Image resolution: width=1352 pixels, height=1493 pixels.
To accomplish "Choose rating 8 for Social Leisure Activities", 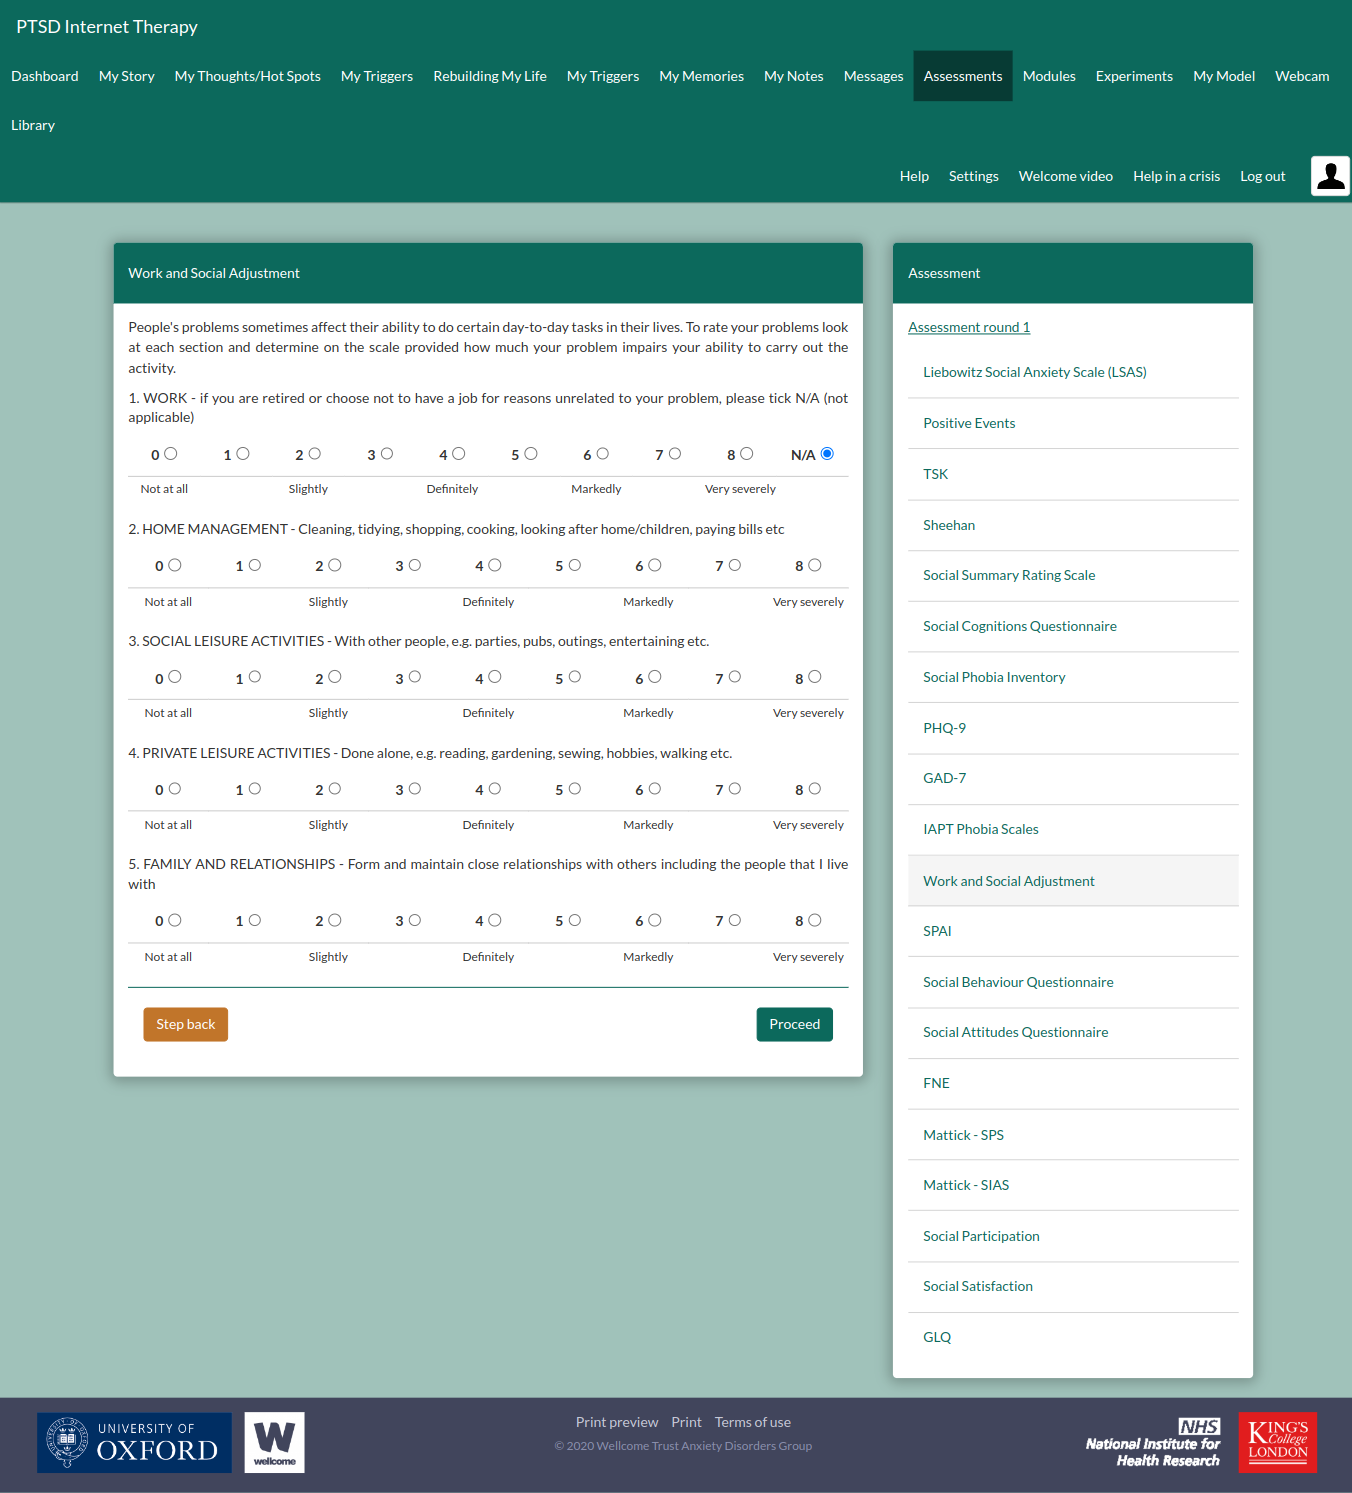I will coord(815,677).
